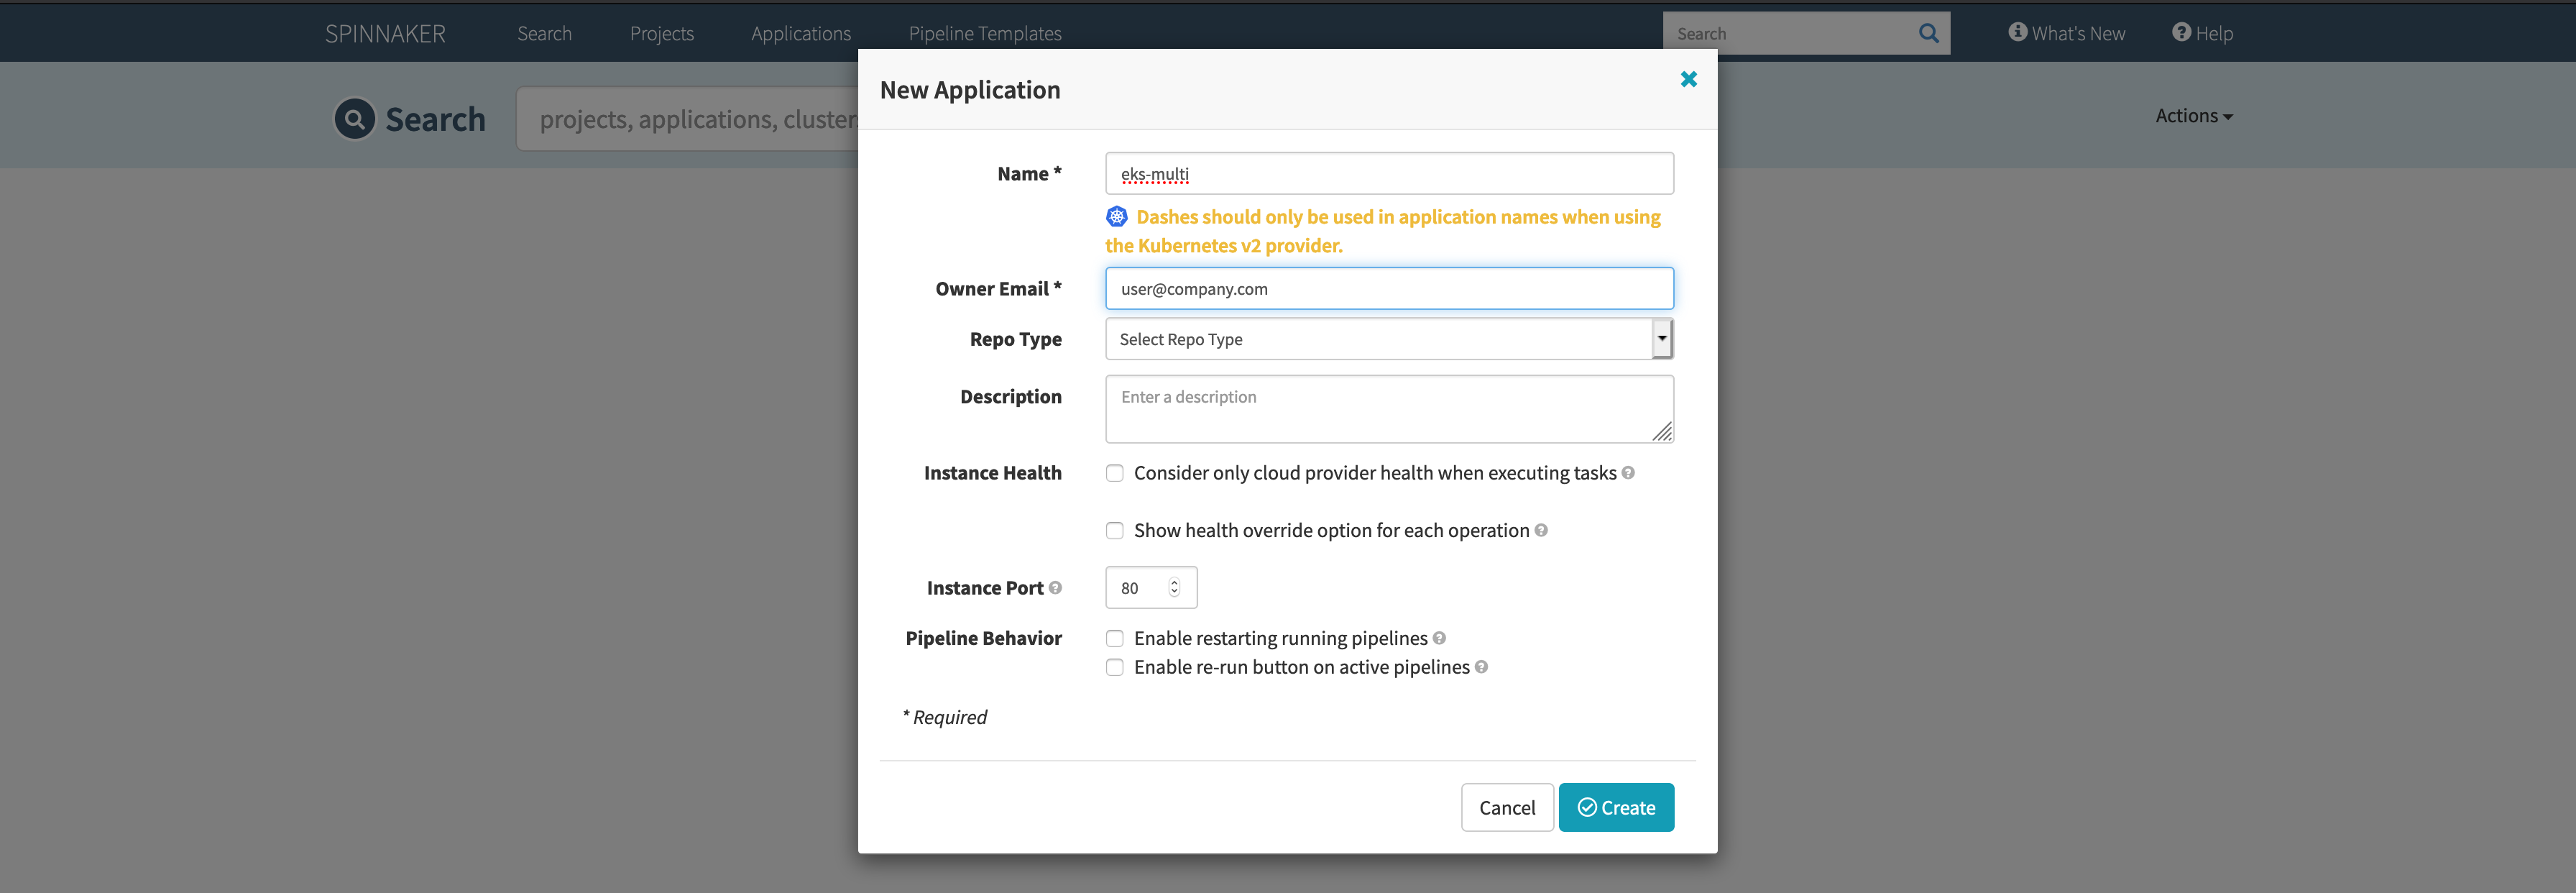Open the Select Repo Type dropdown
This screenshot has width=2576, height=893.
[1389, 339]
